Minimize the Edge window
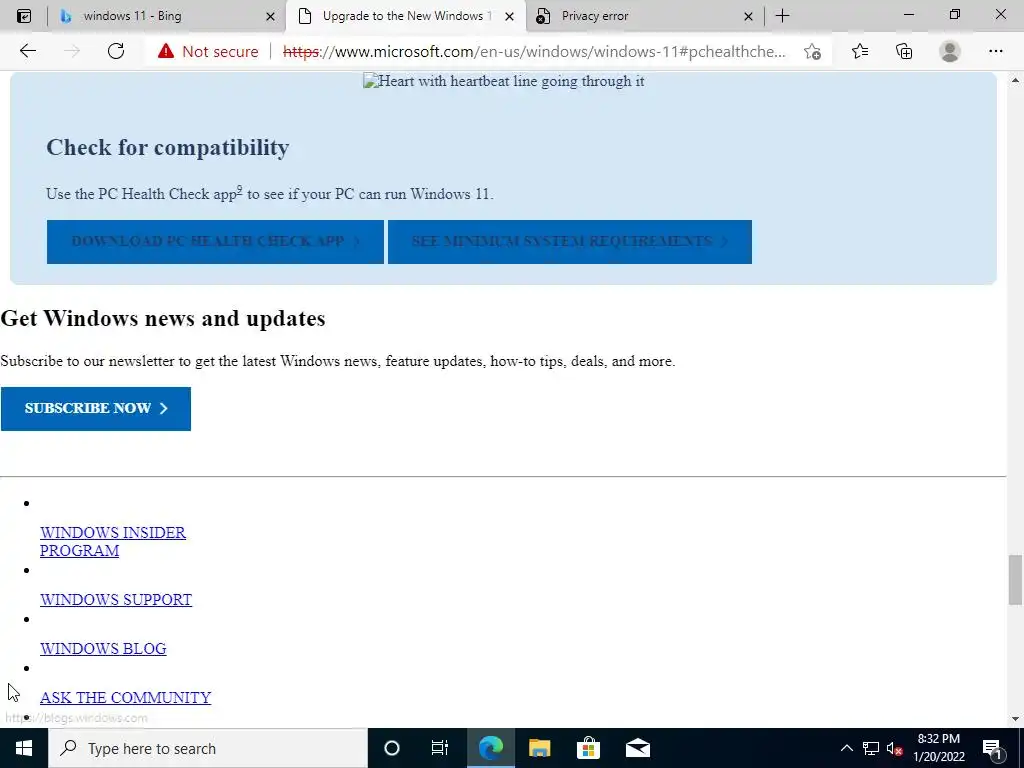This screenshot has width=1024, height=768. (x=909, y=15)
